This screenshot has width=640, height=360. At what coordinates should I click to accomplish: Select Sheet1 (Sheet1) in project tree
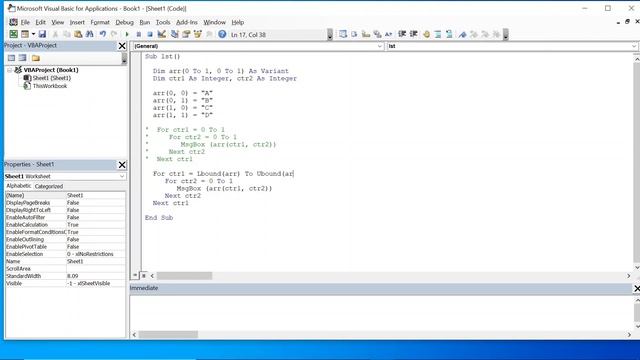[51, 78]
